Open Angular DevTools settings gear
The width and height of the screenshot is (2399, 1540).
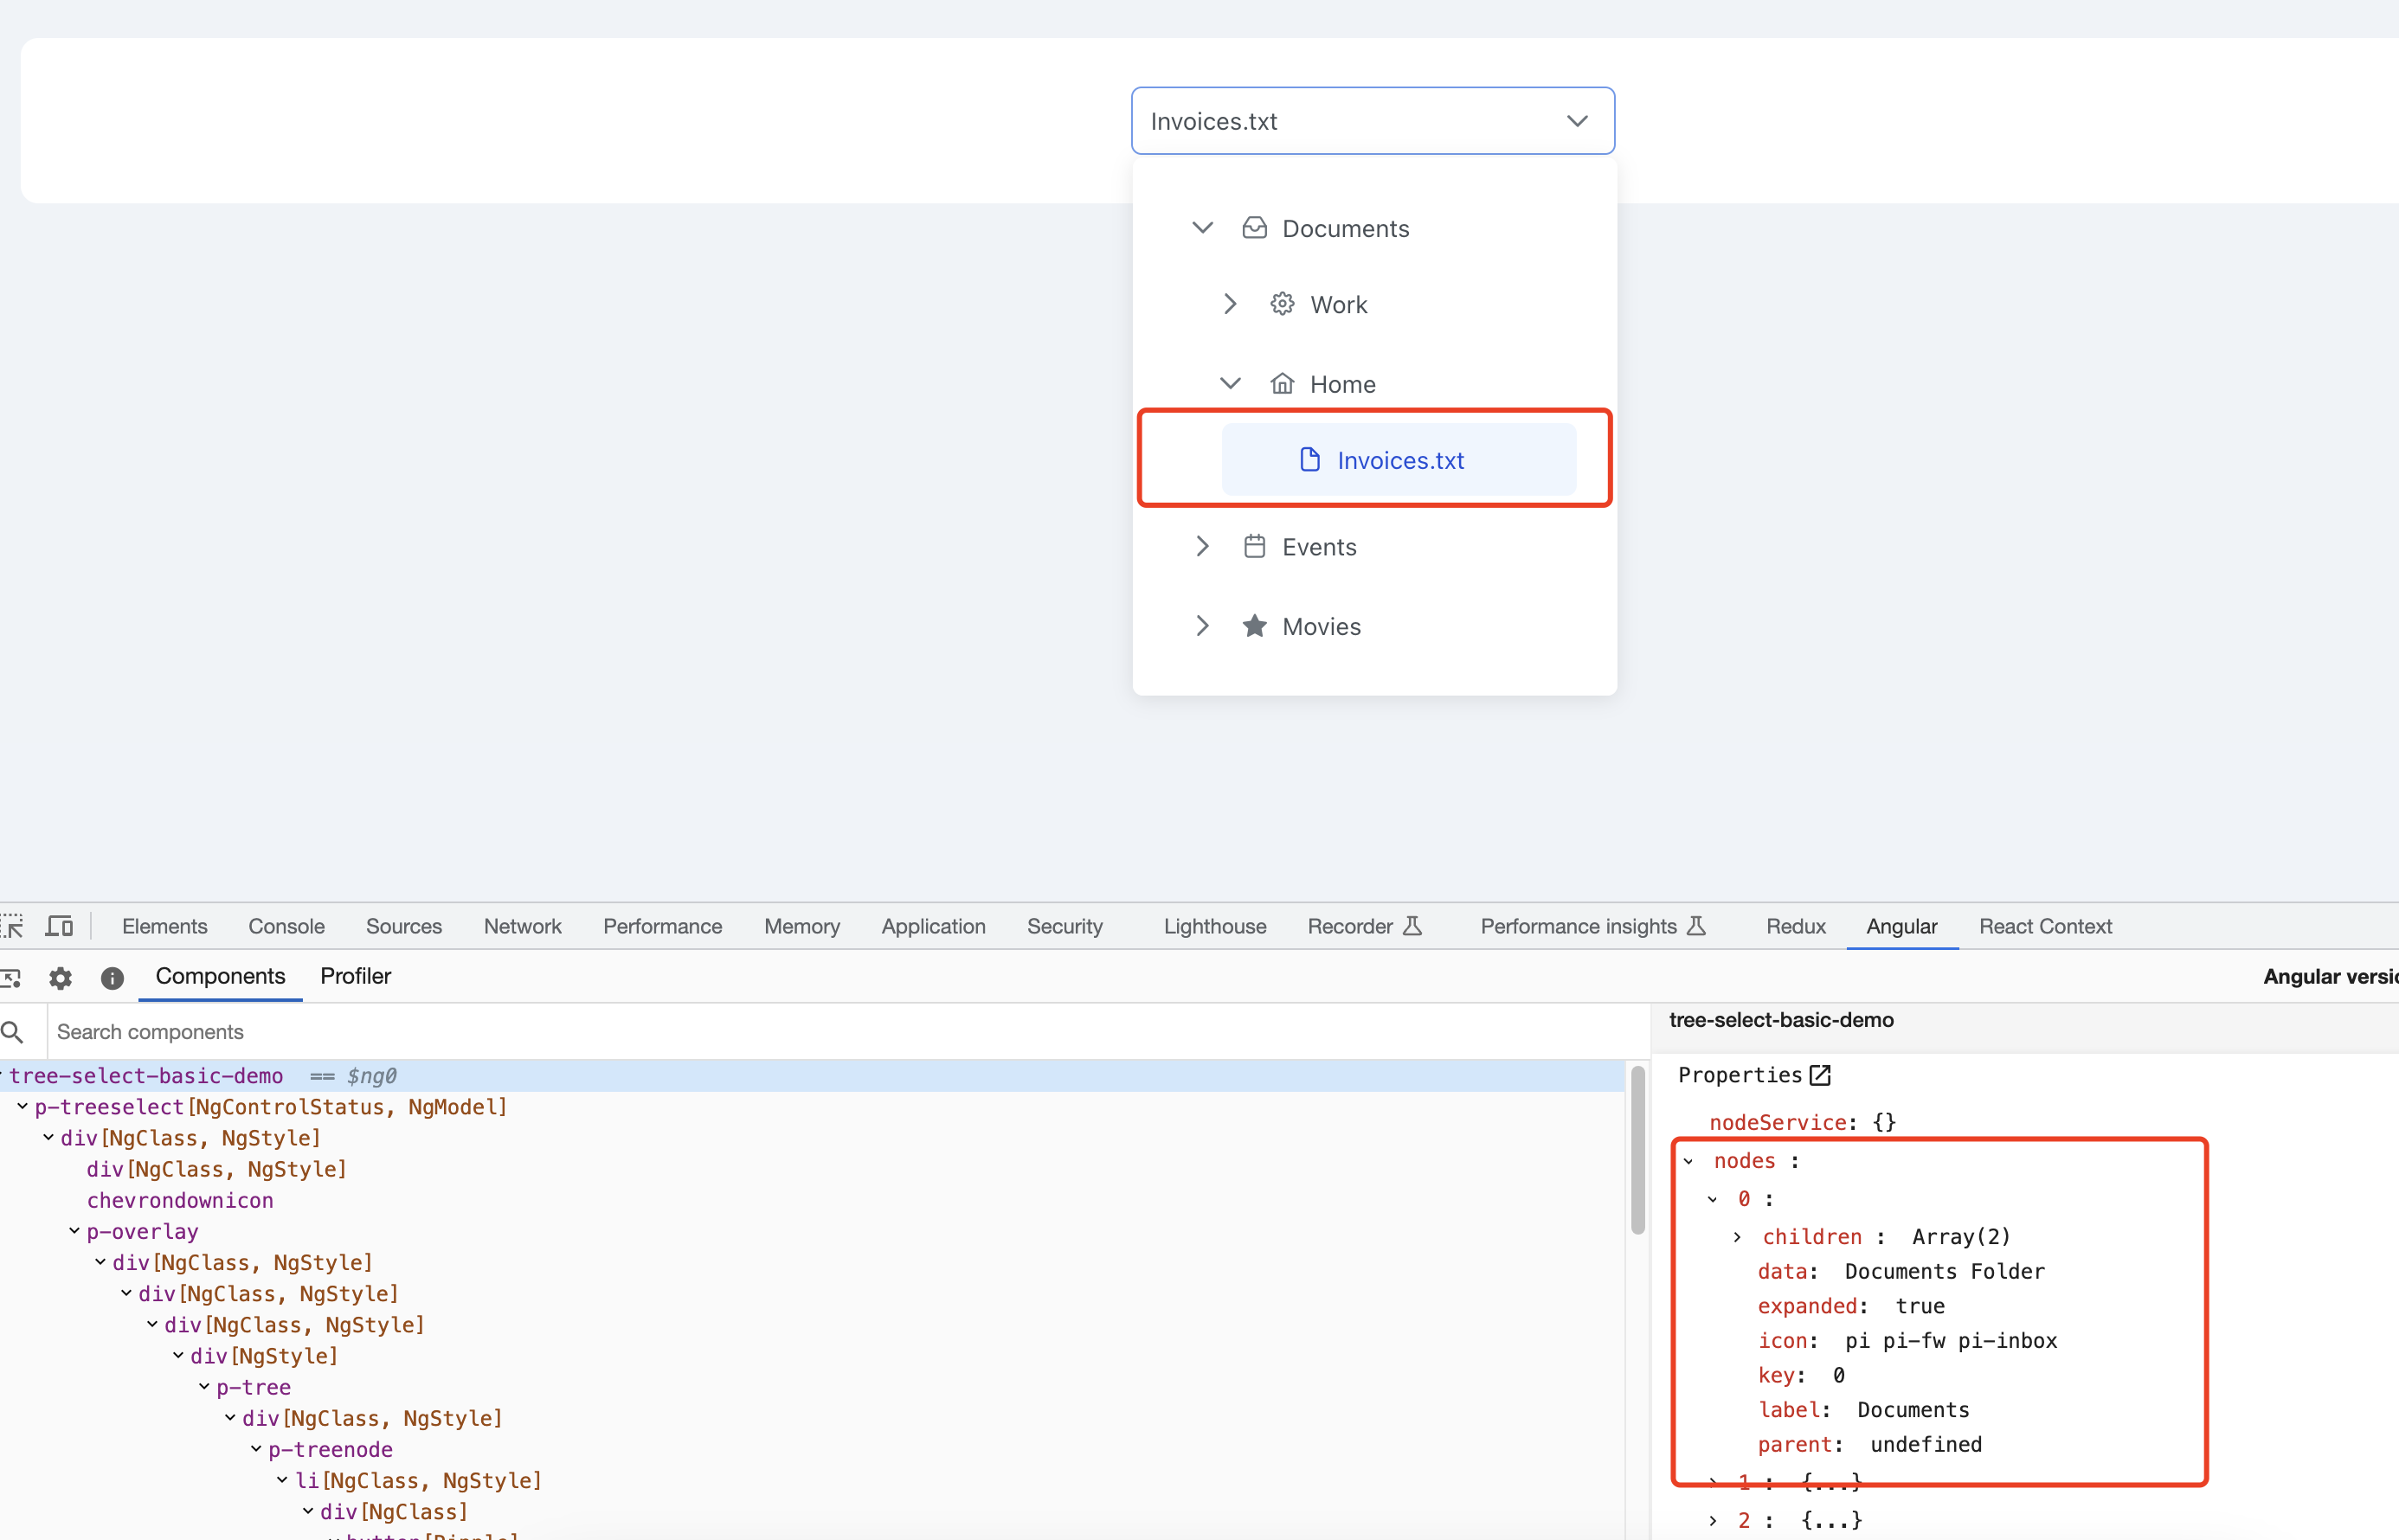pyautogui.click(x=60, y=978)
